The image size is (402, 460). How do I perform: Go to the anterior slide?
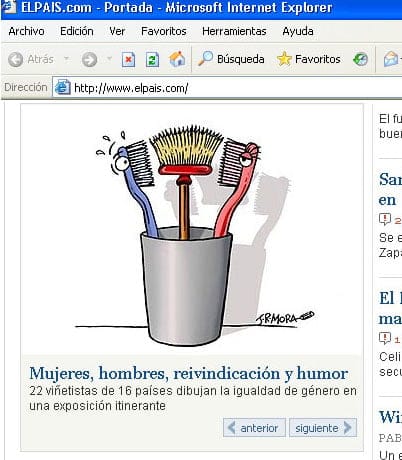pyautogui.click(x=254, y=428)
